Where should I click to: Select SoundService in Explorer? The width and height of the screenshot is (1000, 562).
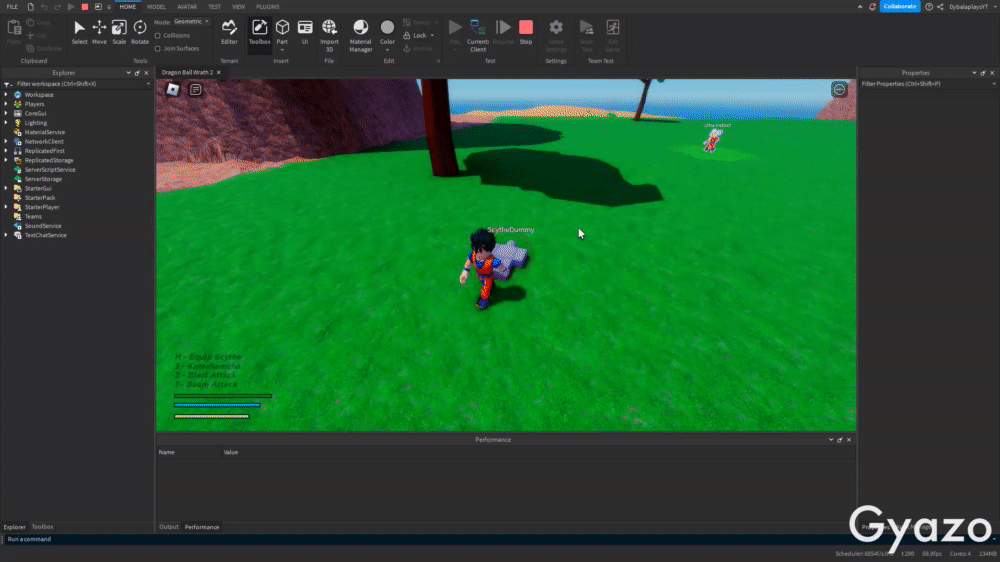(43, 226)
